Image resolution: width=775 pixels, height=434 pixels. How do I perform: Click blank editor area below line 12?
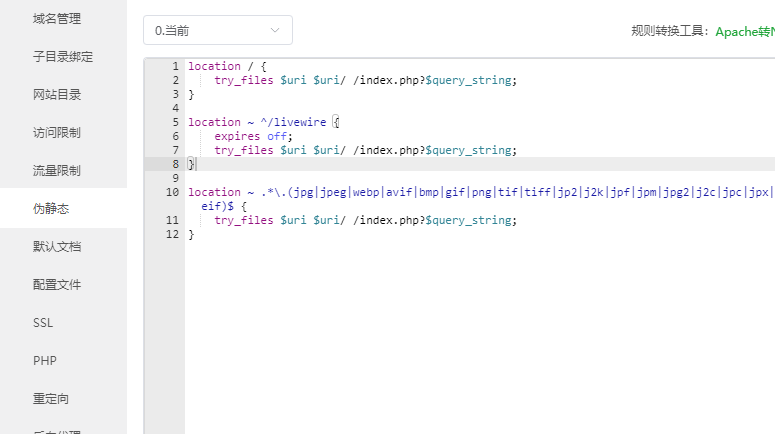pos(450,330)
